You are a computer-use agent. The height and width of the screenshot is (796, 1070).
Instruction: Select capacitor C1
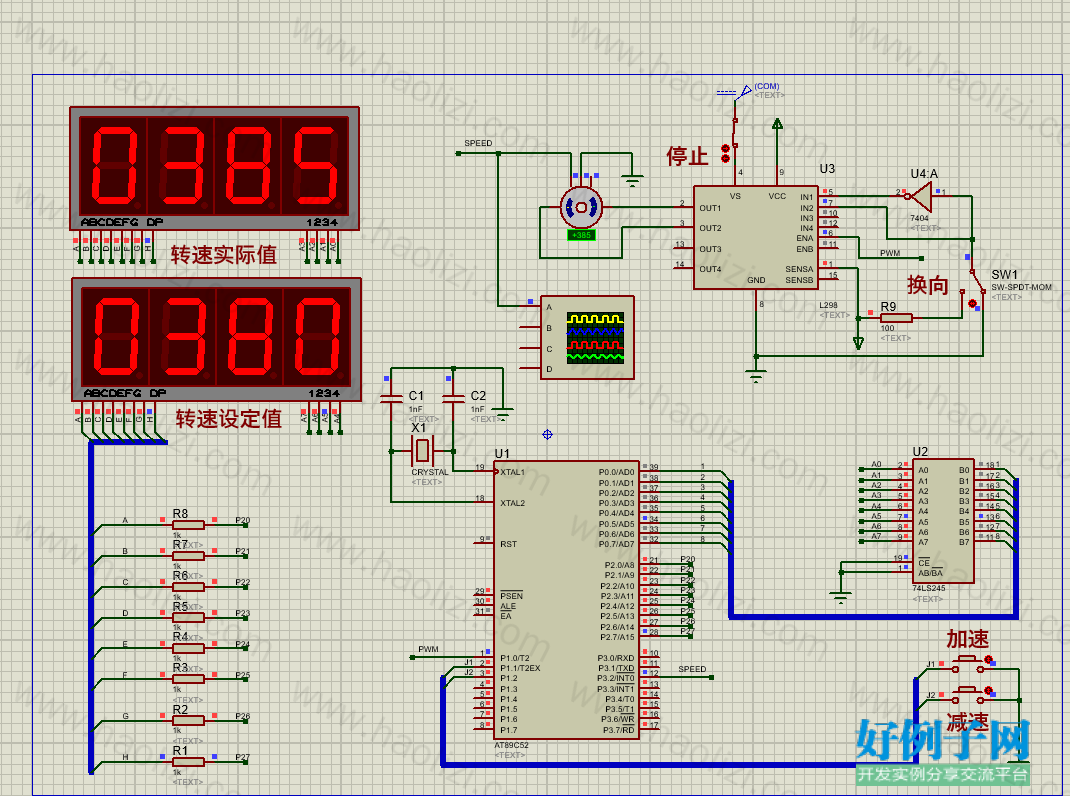(391, 399)
